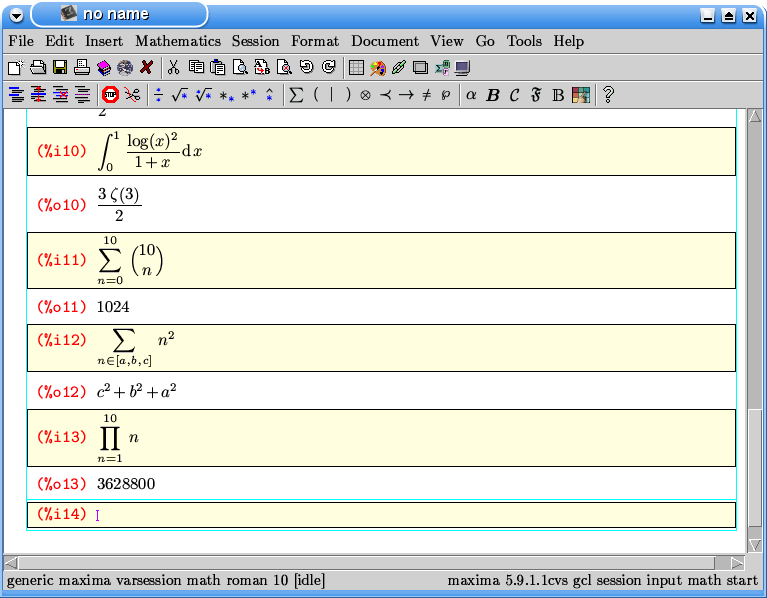
Task: Click the first blue-line field icon
Action: pos(17,94)
